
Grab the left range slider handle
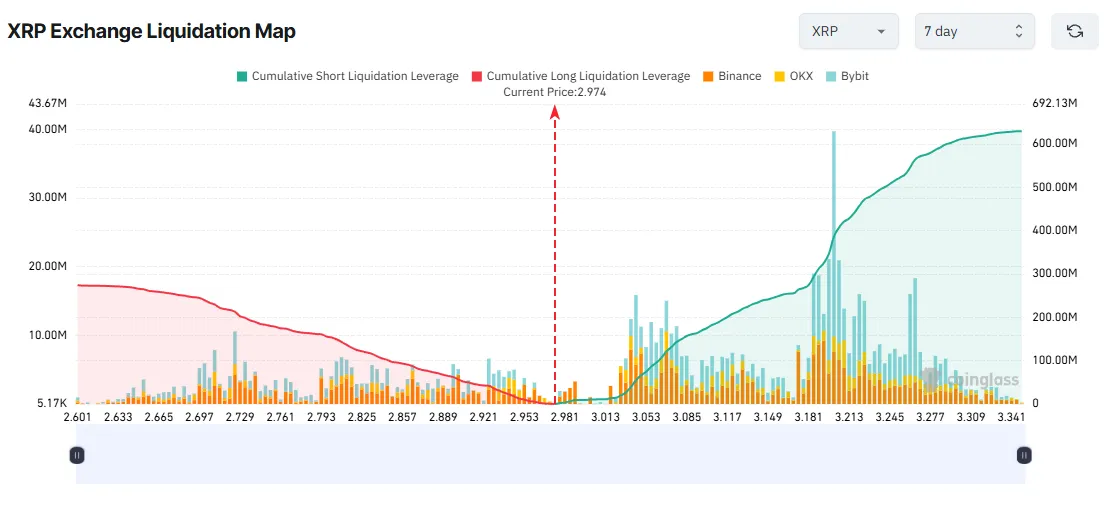pos(77,455)
